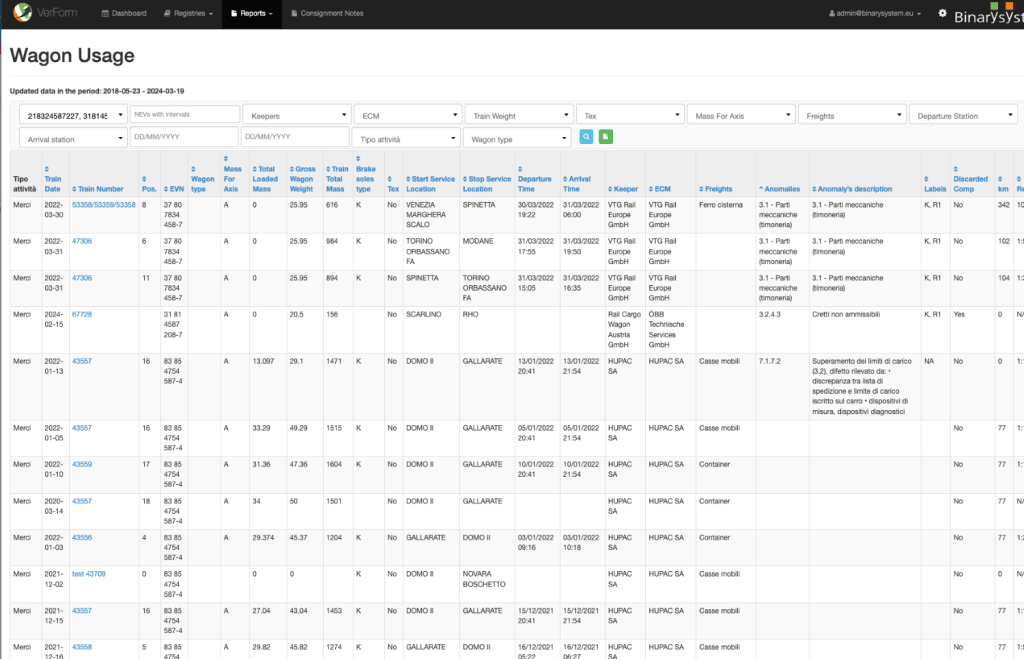This screenshot has width=1024, height=659.
Task: Sort by Discarded Comp column
Action: [x=970, y=179]
